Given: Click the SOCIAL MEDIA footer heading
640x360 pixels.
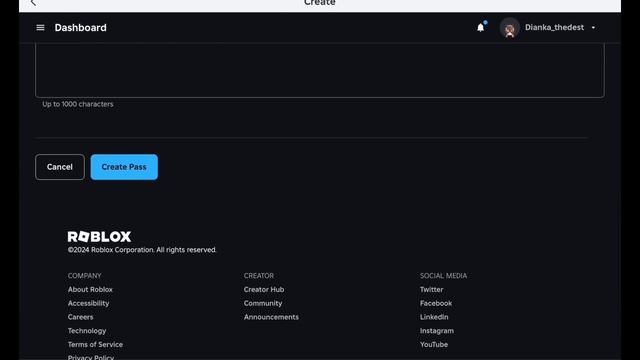Looking at the screenshot, I should [x=443, y=276].
